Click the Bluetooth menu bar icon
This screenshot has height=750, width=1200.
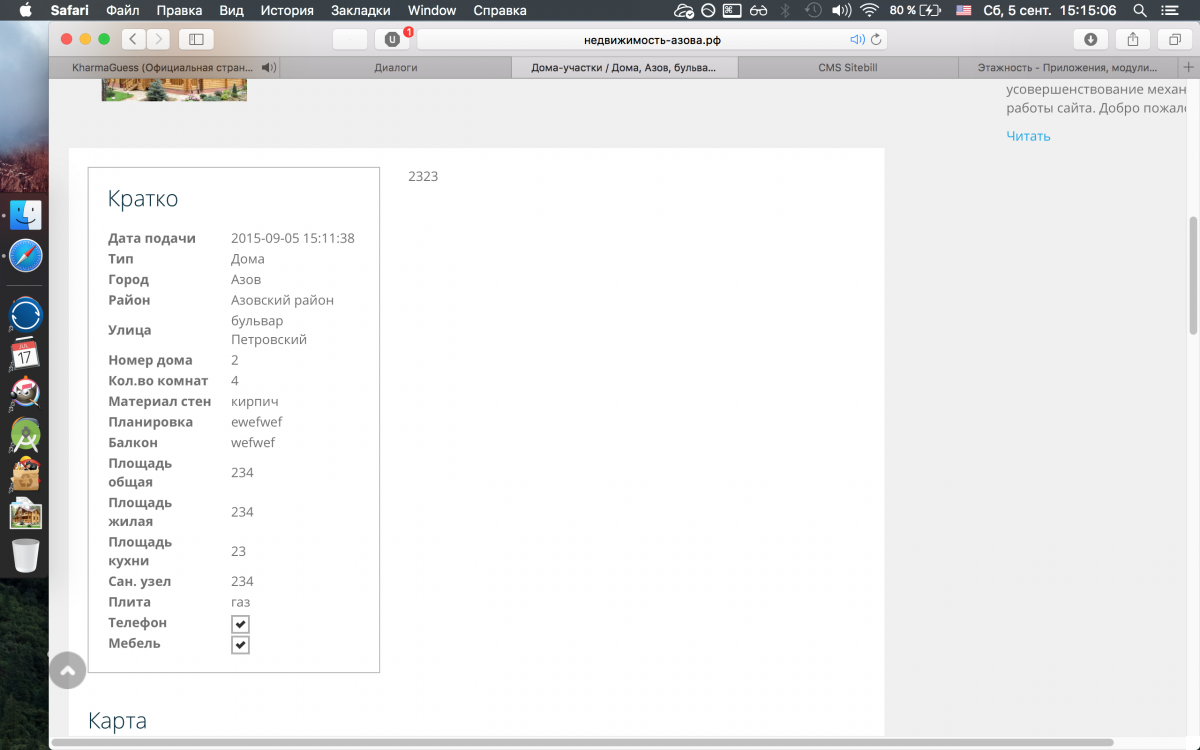click(785, 10)
